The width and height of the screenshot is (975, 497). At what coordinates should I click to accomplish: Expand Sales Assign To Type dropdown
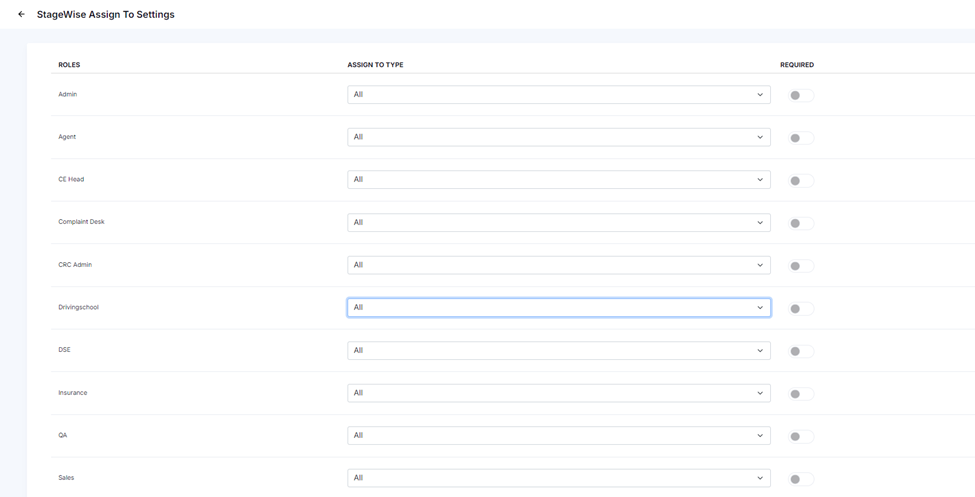point(558,478)
